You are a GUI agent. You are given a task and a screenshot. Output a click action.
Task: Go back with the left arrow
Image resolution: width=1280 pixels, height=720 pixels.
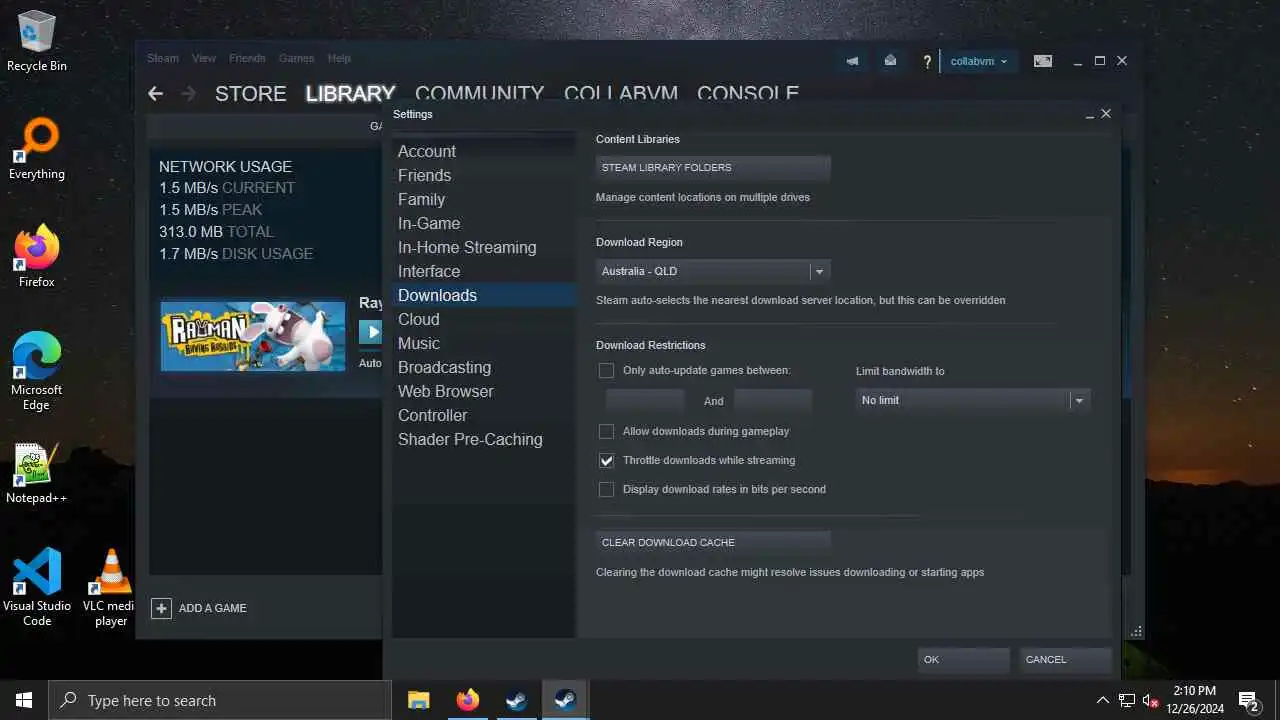pyautogui.click(x=155, y=93)
